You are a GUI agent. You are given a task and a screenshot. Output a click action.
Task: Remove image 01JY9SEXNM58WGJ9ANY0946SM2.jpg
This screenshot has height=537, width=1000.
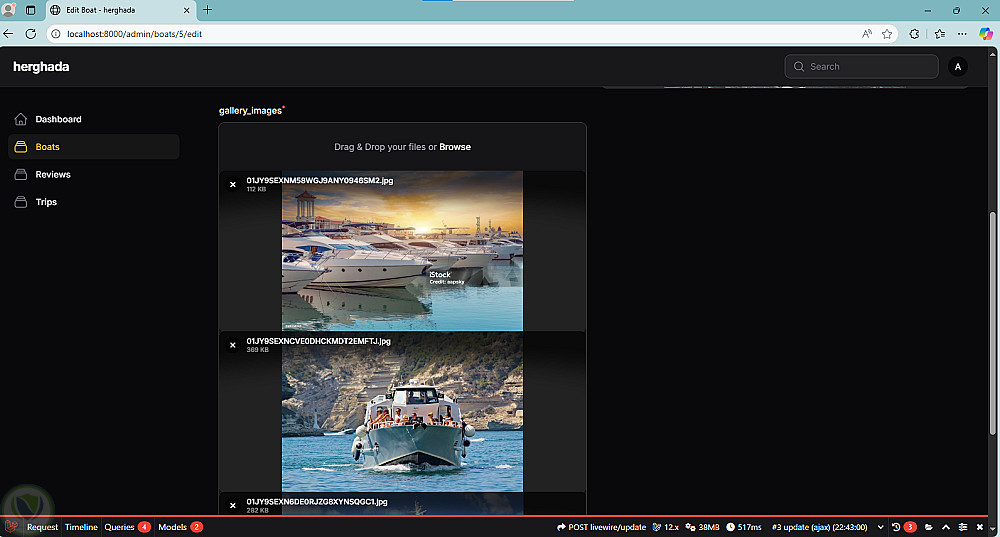coord(233,184)
